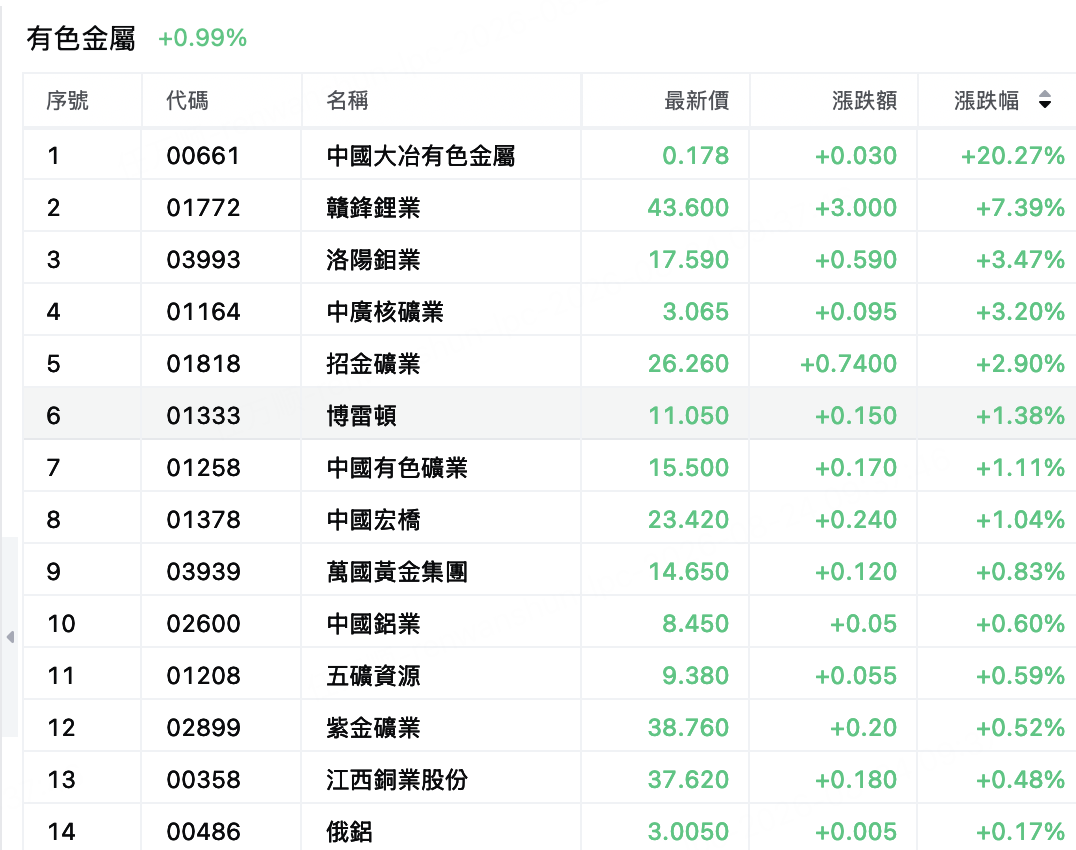1076x850 pixels.
Task: Click stock code 00486
Action: (x=203, y=832)
